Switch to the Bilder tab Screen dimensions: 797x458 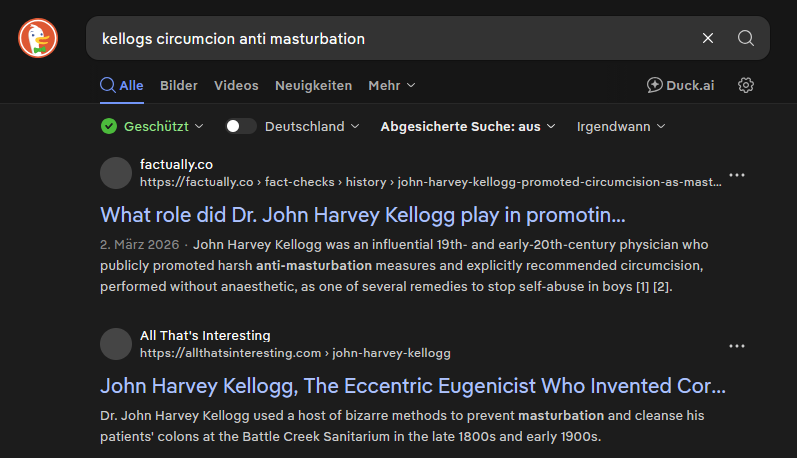point(178,85)
